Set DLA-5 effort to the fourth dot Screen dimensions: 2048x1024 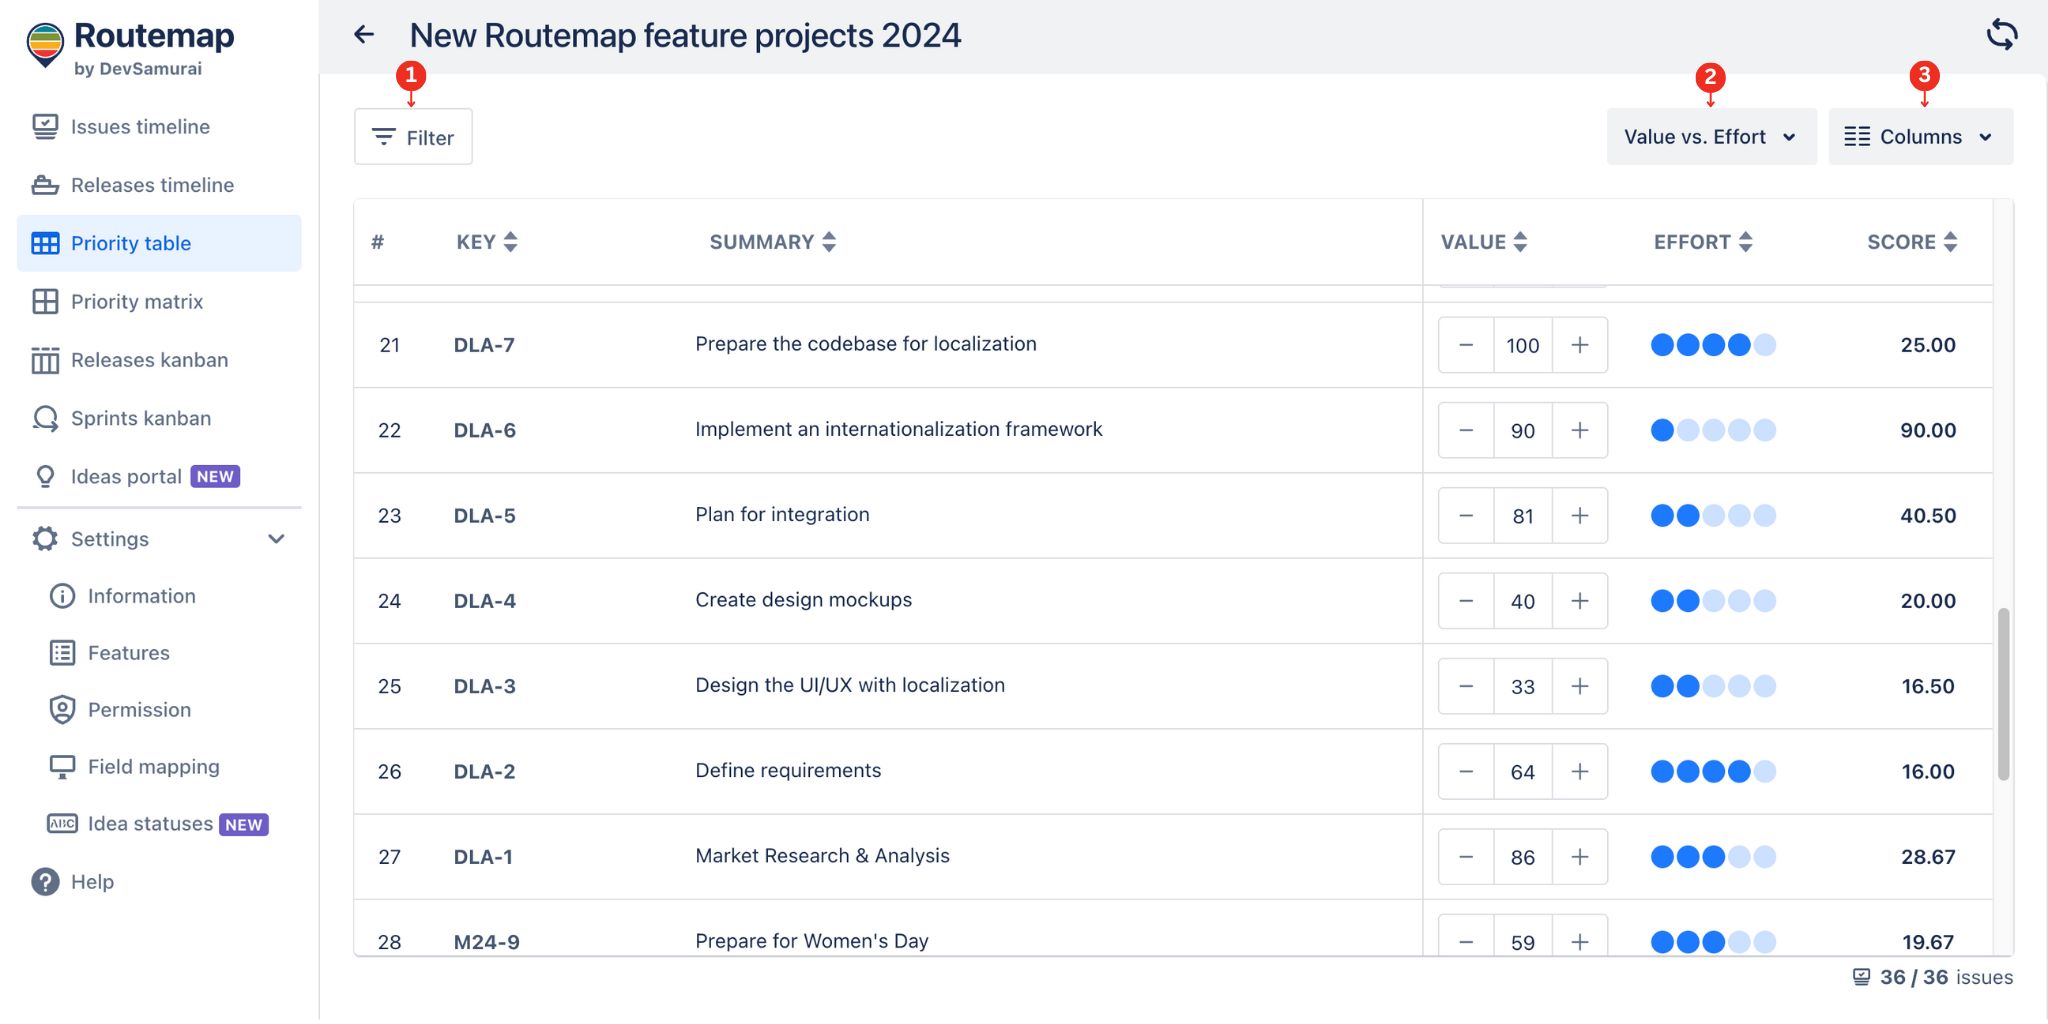click(x=1739, y=516)
